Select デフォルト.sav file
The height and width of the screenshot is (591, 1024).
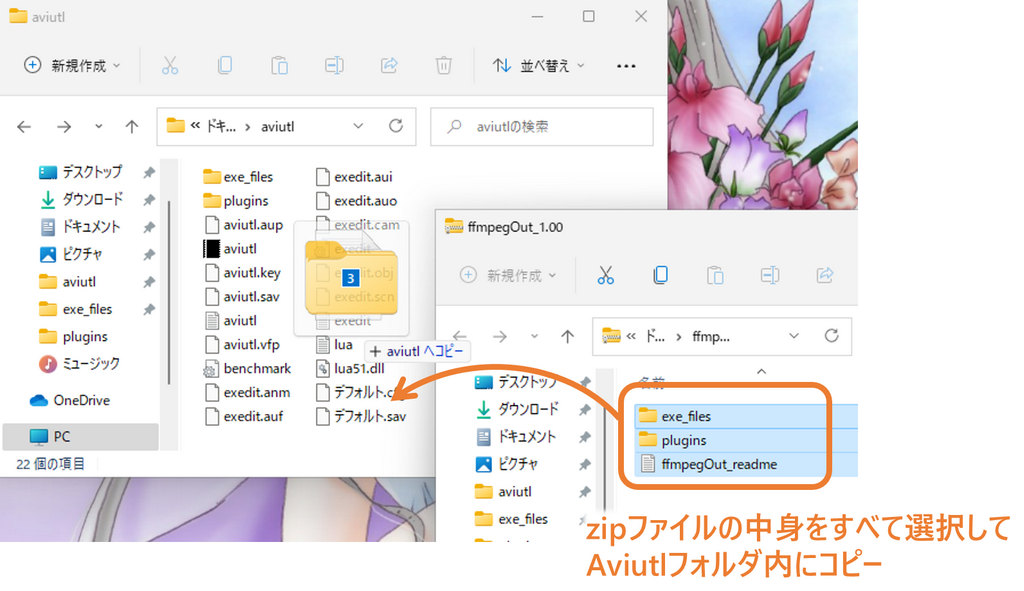pos(361,416)
